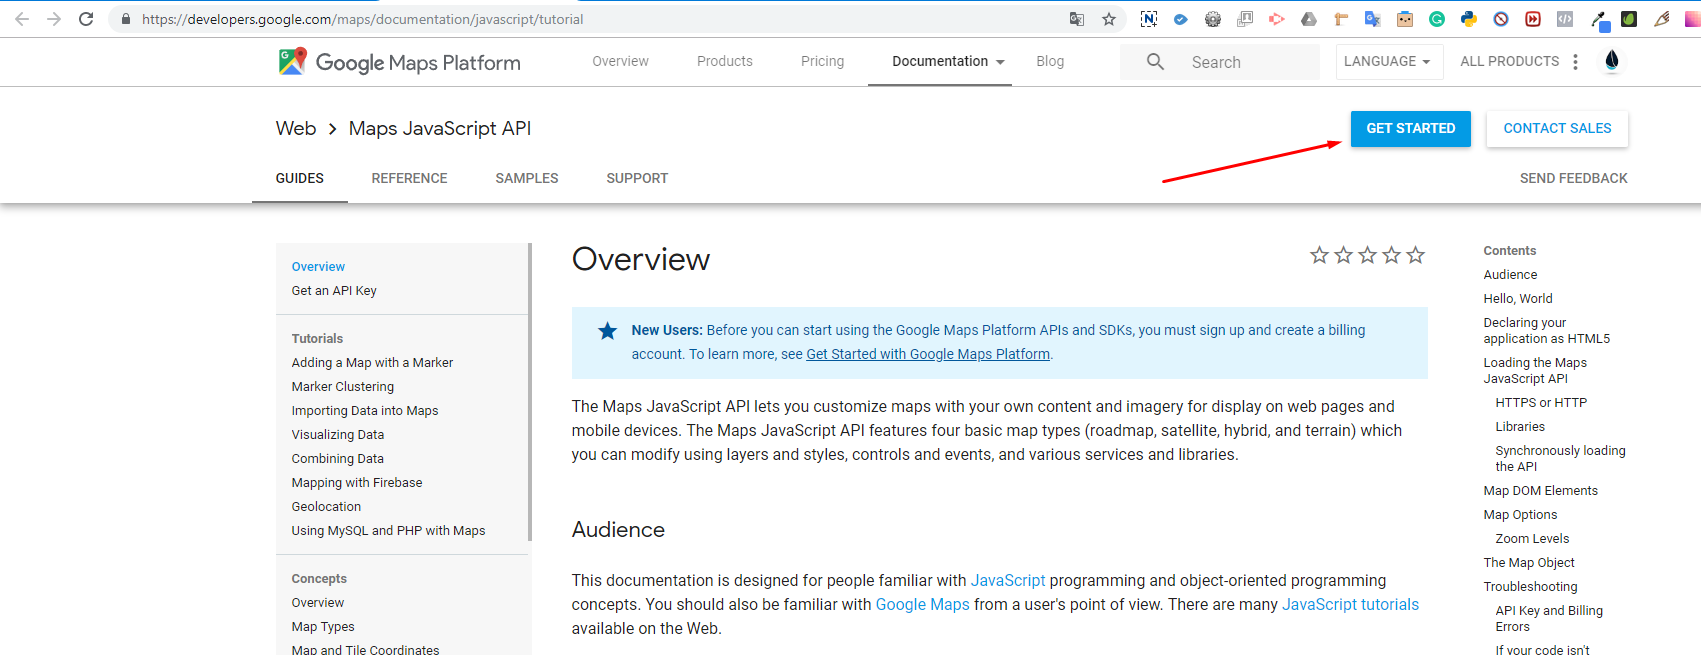Image resolution: width=1701 pixels, height=655 pixels.
Task: Switch to the SUPPORT tab
Action: point(637,178)
